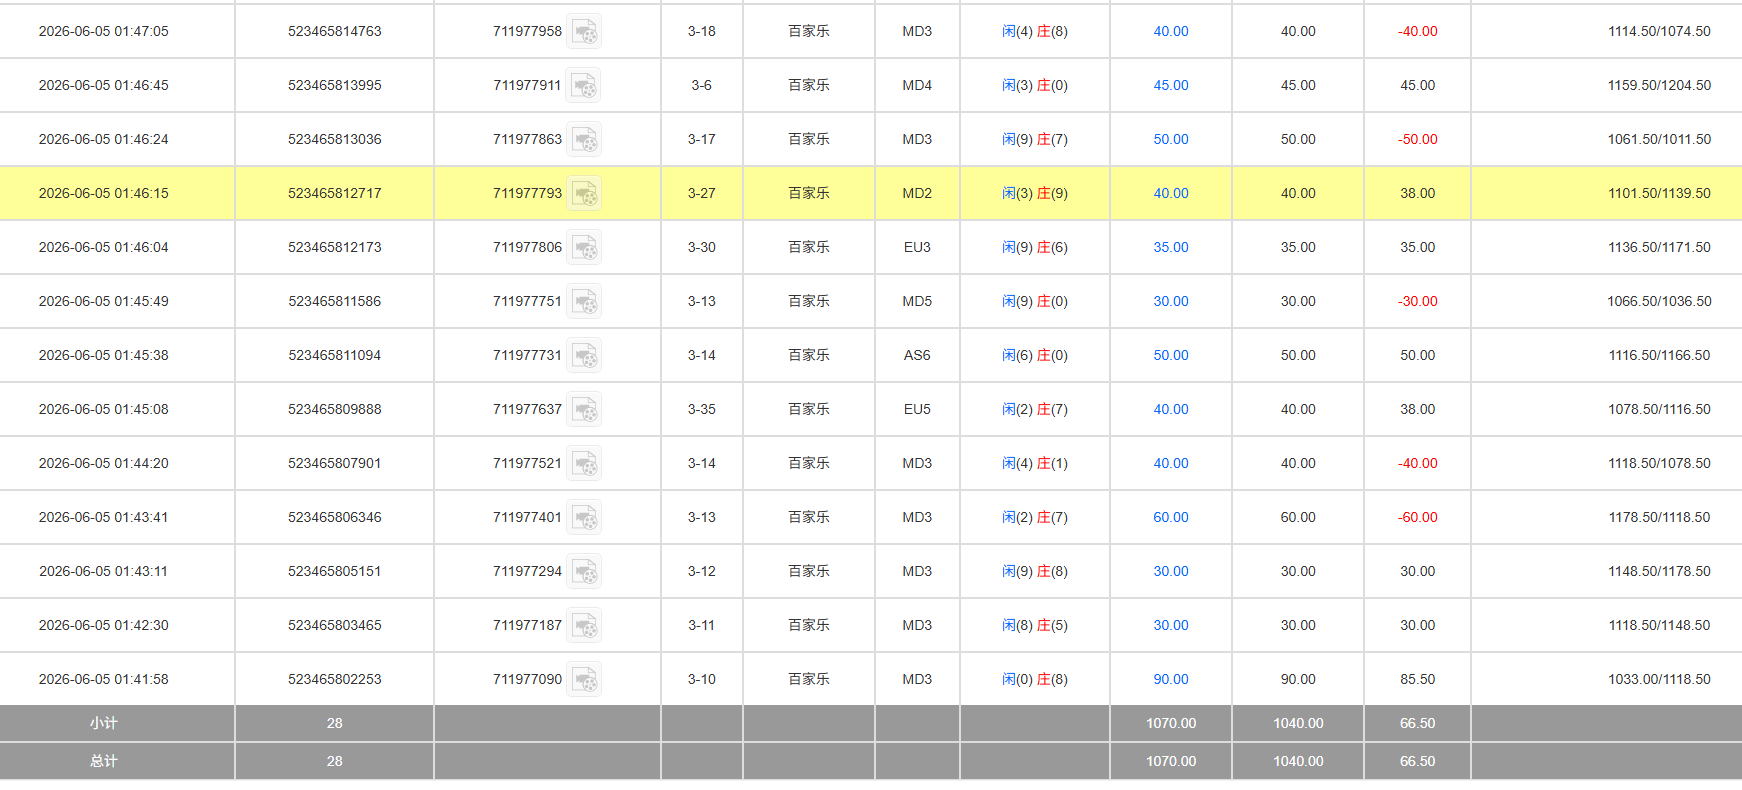Open video replay icon for round 711977090

coord(584,680)
